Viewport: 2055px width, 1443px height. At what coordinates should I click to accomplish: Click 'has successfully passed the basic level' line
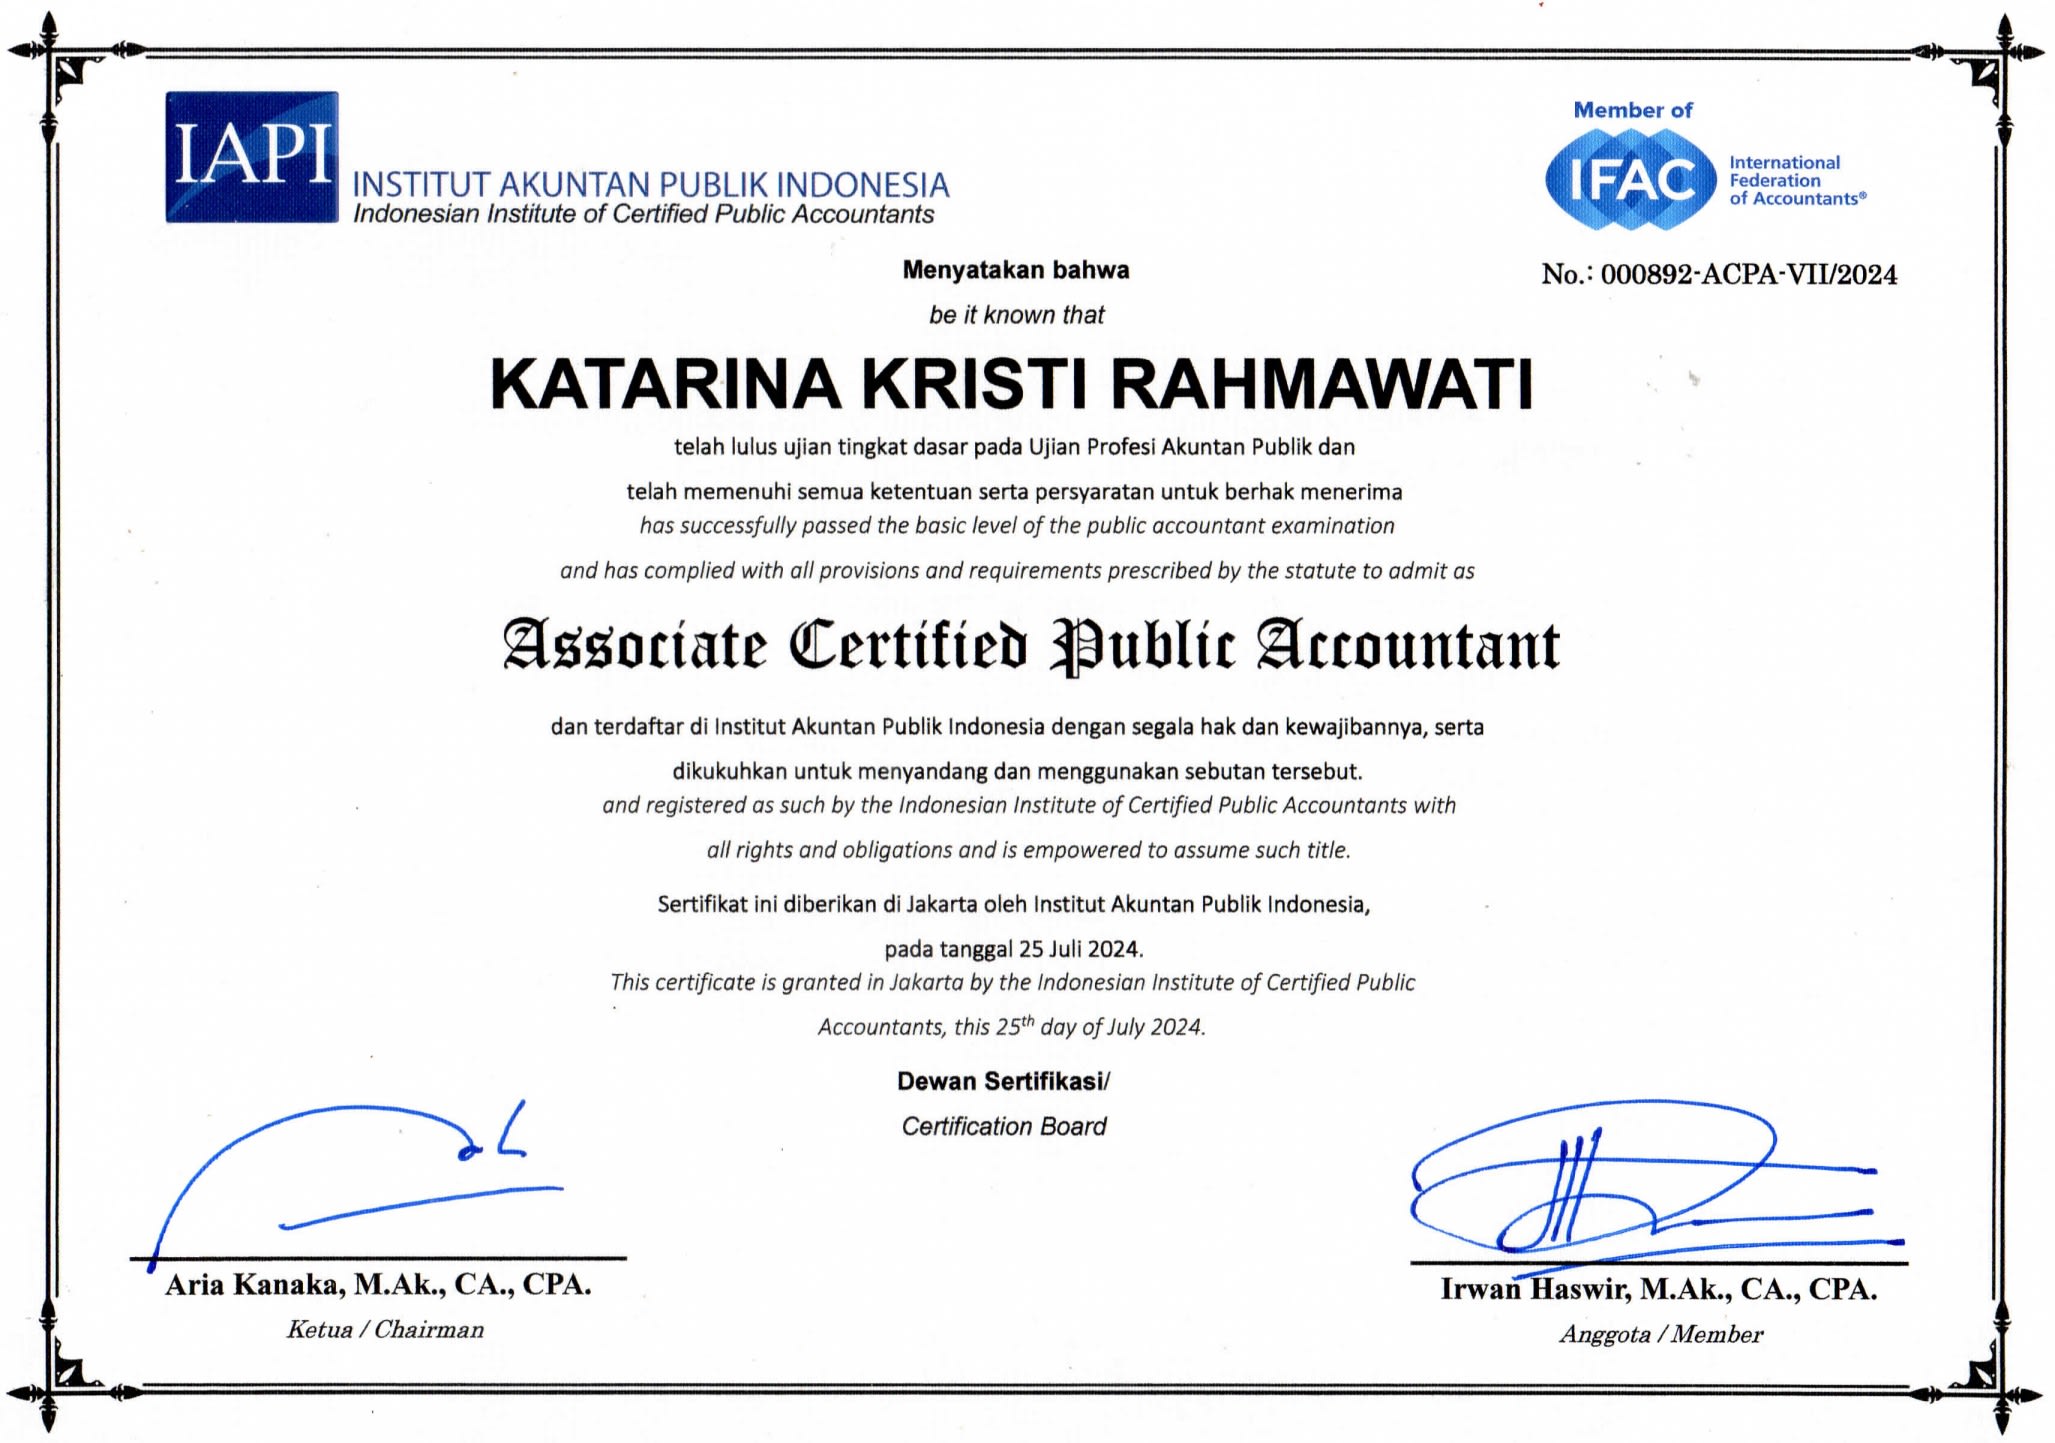(1017, 526)
